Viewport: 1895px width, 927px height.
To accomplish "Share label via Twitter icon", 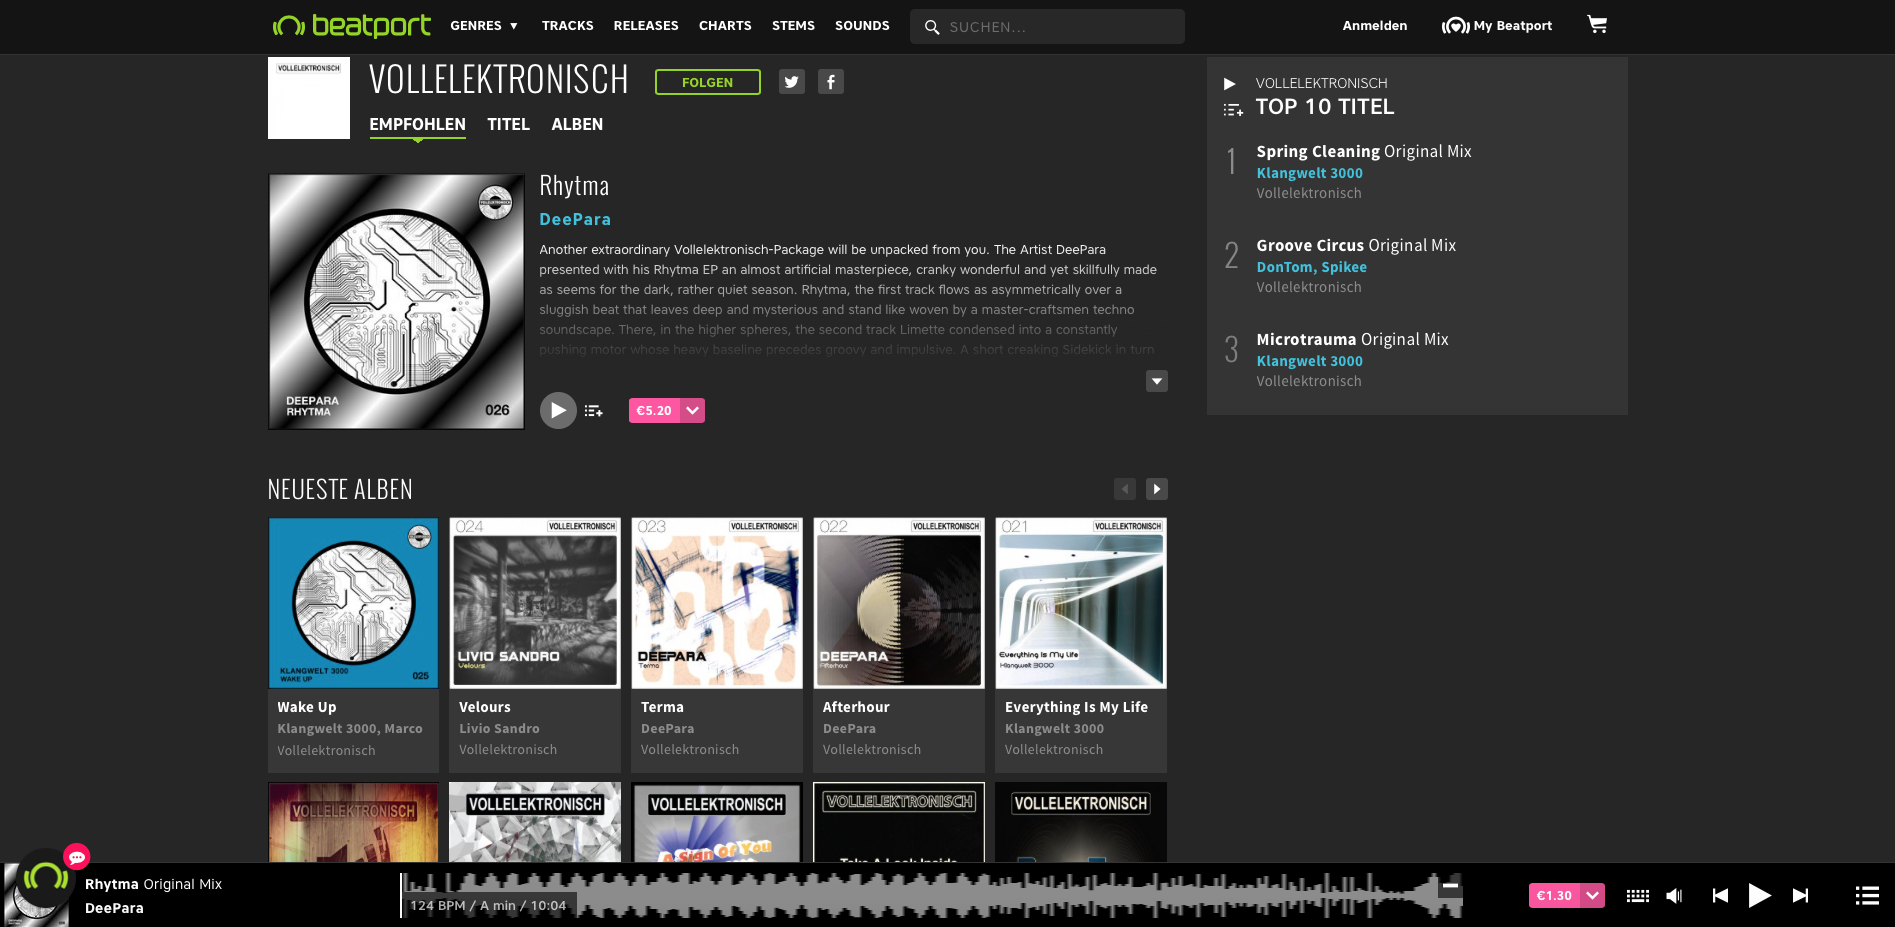I will [791, 82].
